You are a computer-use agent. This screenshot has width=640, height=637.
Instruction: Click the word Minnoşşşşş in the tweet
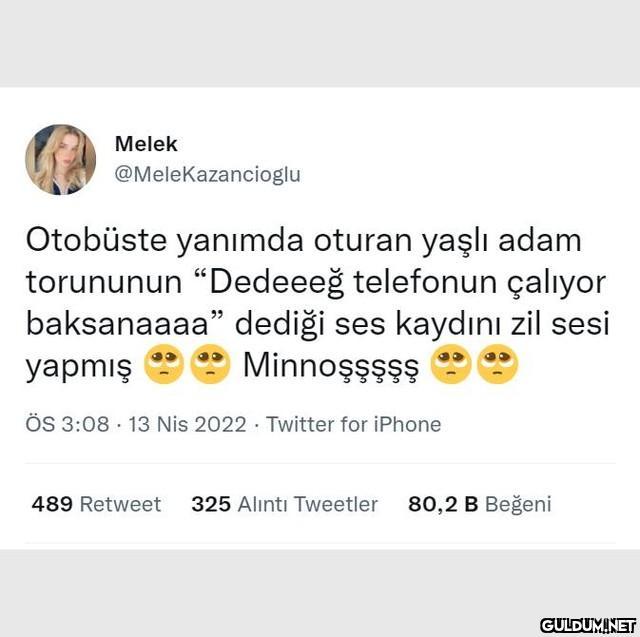331,366
